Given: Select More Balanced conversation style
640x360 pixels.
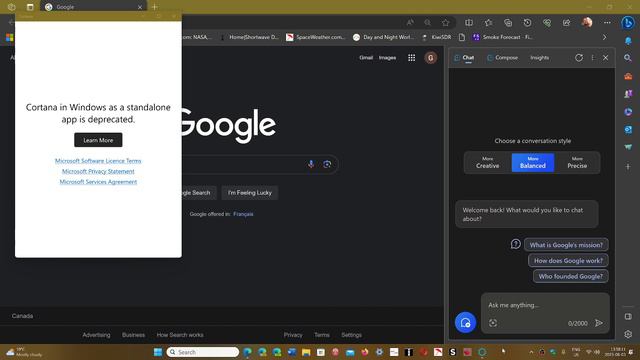Looking at the screenshot, I should pos(533,162).
